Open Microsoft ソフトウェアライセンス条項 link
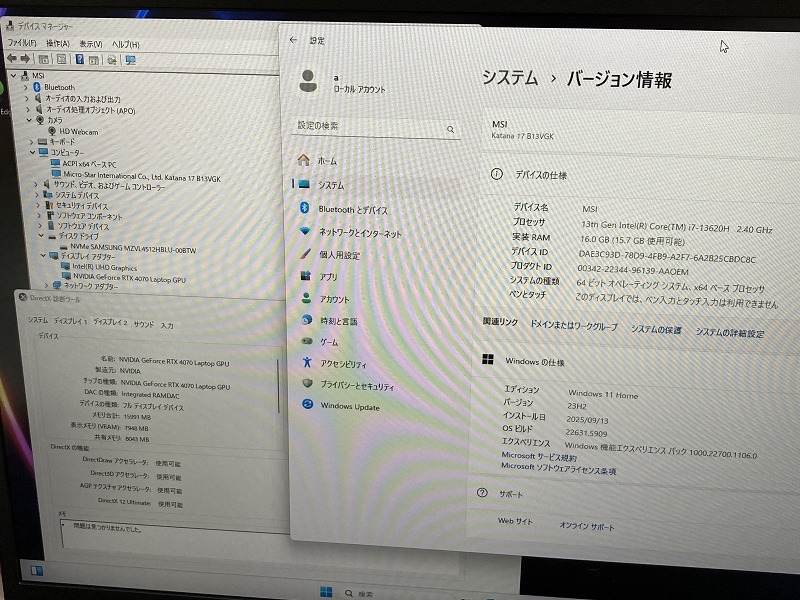800x600 pixels. coord(559,468)
